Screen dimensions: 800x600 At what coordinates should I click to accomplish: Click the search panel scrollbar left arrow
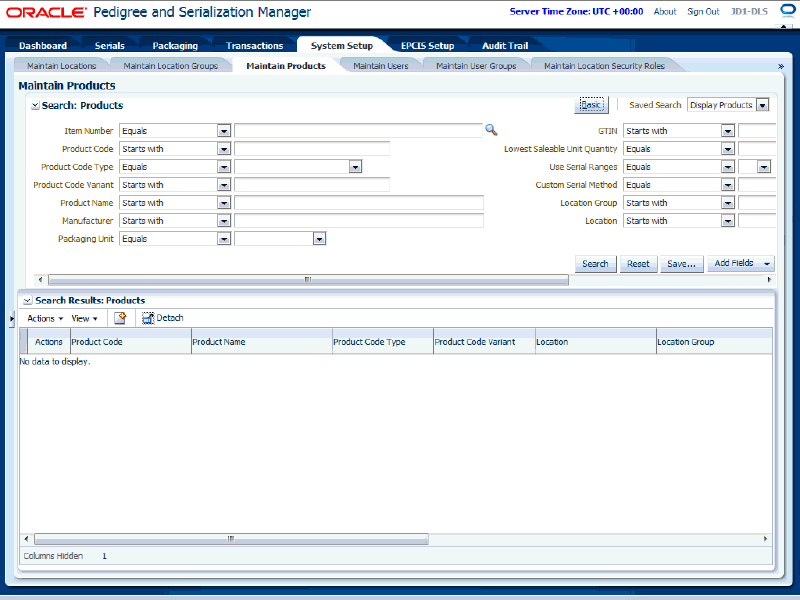pyautogui.click(x=41, y=280)
